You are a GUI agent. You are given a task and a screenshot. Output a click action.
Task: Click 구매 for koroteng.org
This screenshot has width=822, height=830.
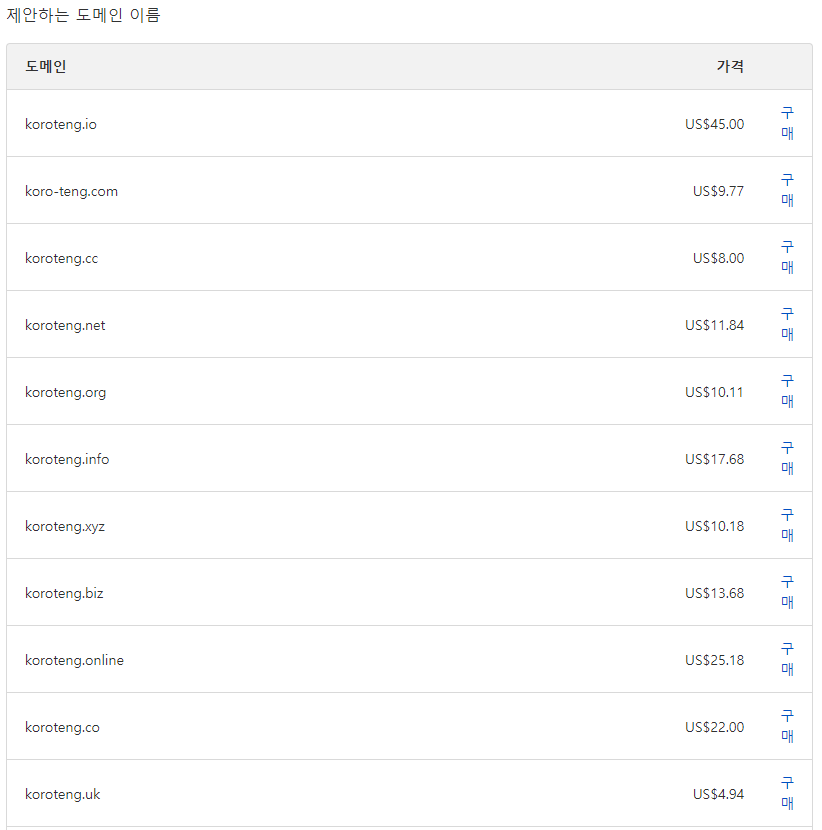pos(787,391)
